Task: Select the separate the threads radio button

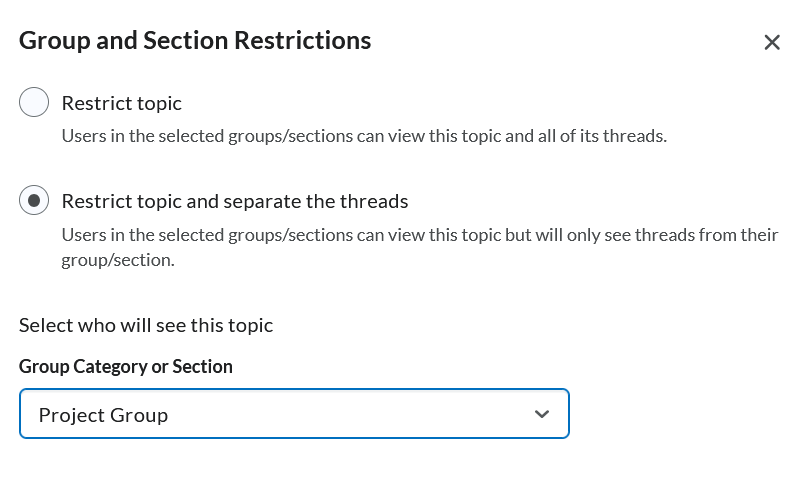Action: pyautogui.click(x=34, y=201)
